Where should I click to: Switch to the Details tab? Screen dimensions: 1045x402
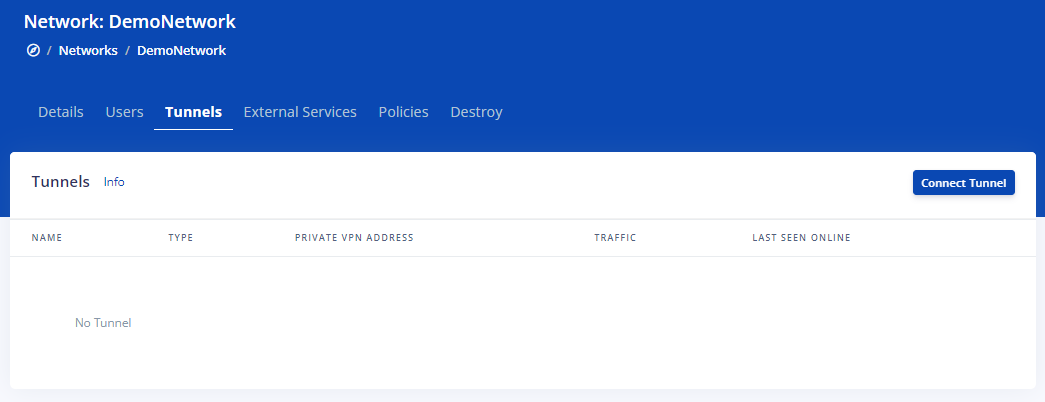click(61, 112)
